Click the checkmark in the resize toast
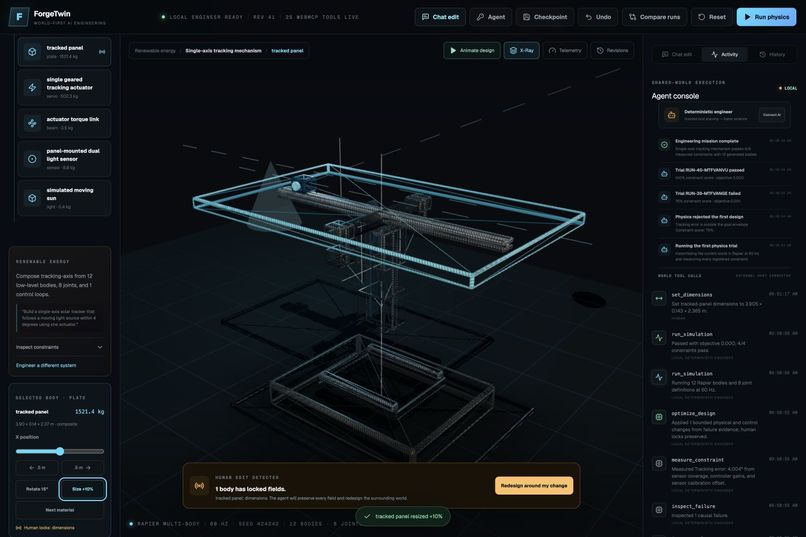 [367, 516]
